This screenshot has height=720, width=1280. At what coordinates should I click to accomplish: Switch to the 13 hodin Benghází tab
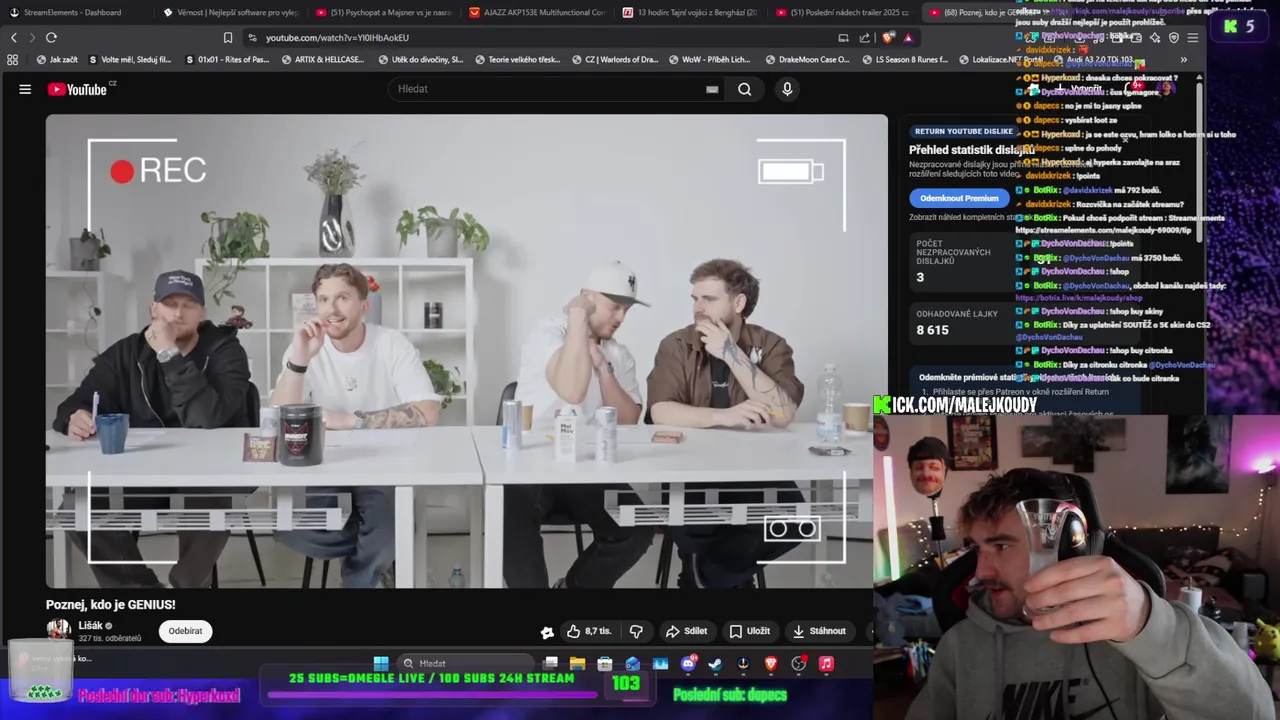point(690,12)
